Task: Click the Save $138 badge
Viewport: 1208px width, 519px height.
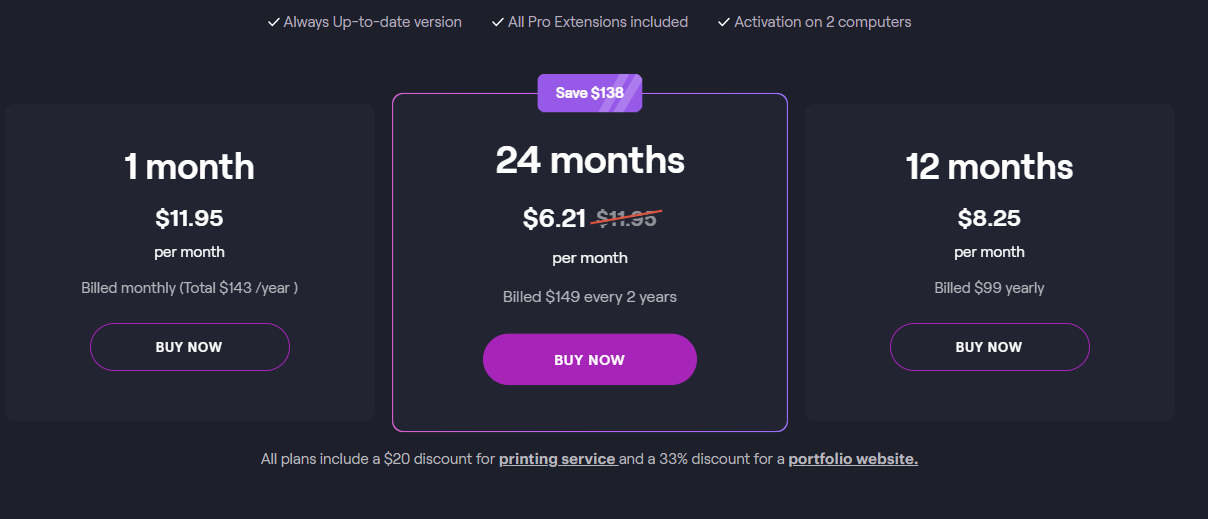Action: tap(590, 93)
